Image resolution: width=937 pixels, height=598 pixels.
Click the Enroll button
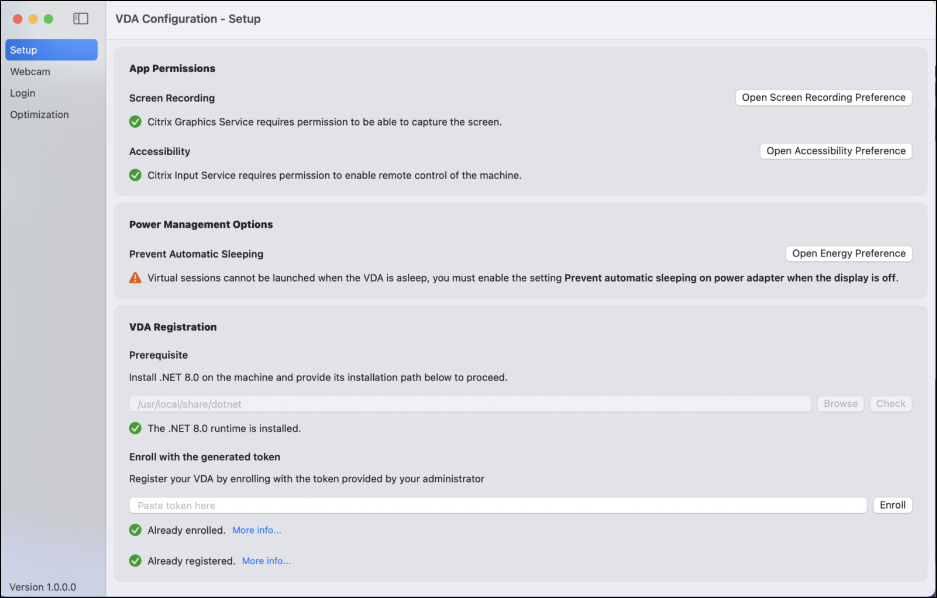click(892, 505)
